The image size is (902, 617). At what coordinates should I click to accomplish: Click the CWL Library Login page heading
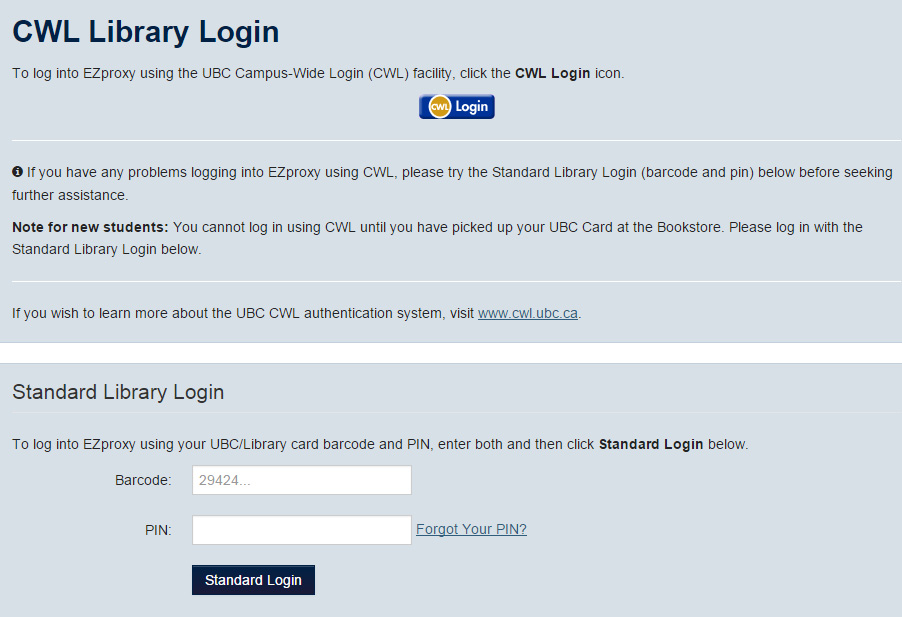(145, 32)
